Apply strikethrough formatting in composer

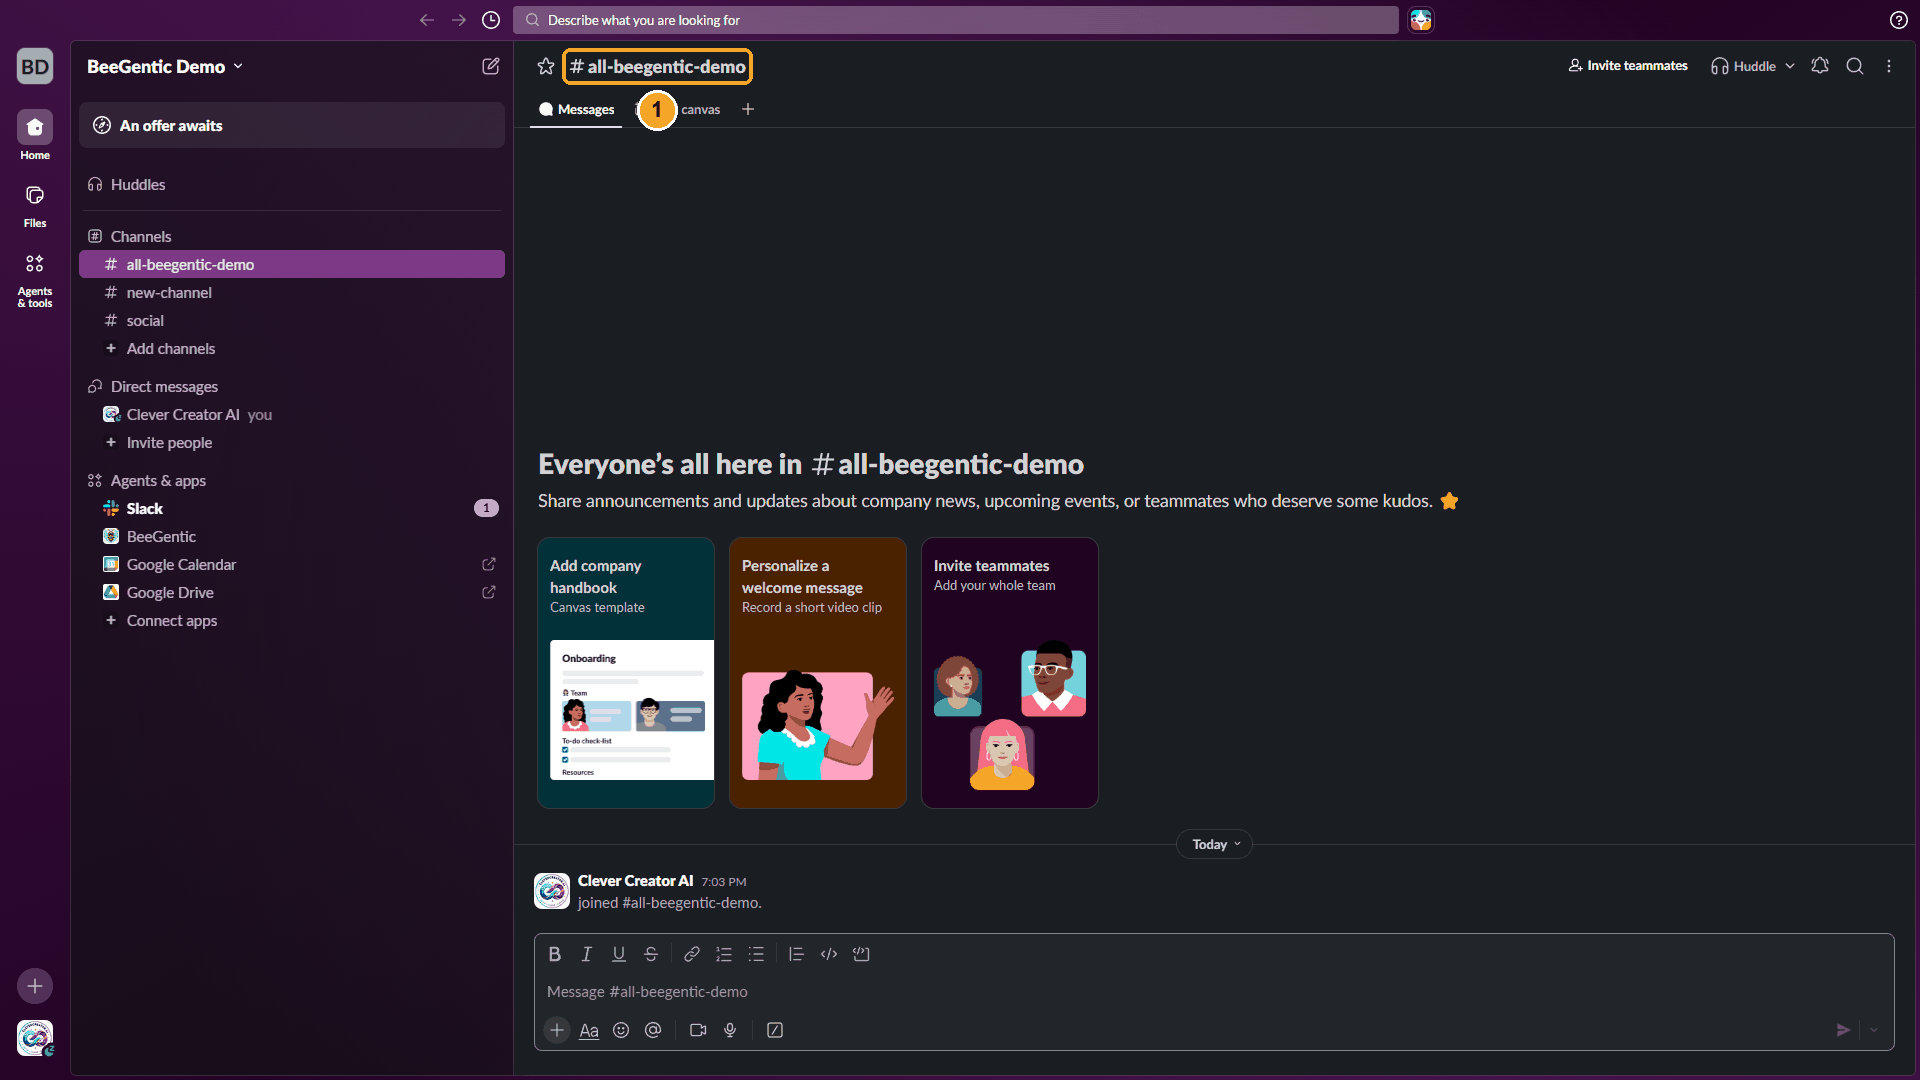pyautogui.click(x=651, y=954)
